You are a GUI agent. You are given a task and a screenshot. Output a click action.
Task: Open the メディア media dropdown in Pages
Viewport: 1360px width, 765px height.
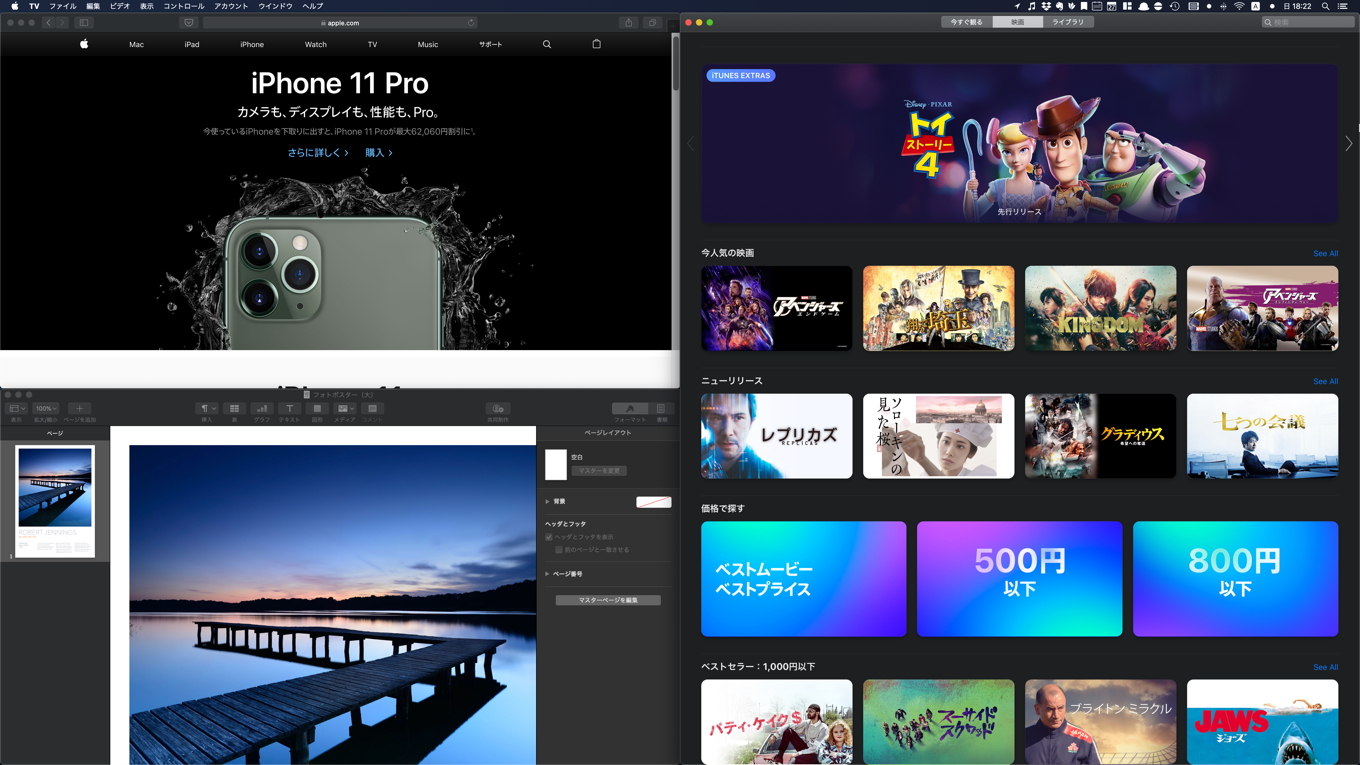[344, 408]
